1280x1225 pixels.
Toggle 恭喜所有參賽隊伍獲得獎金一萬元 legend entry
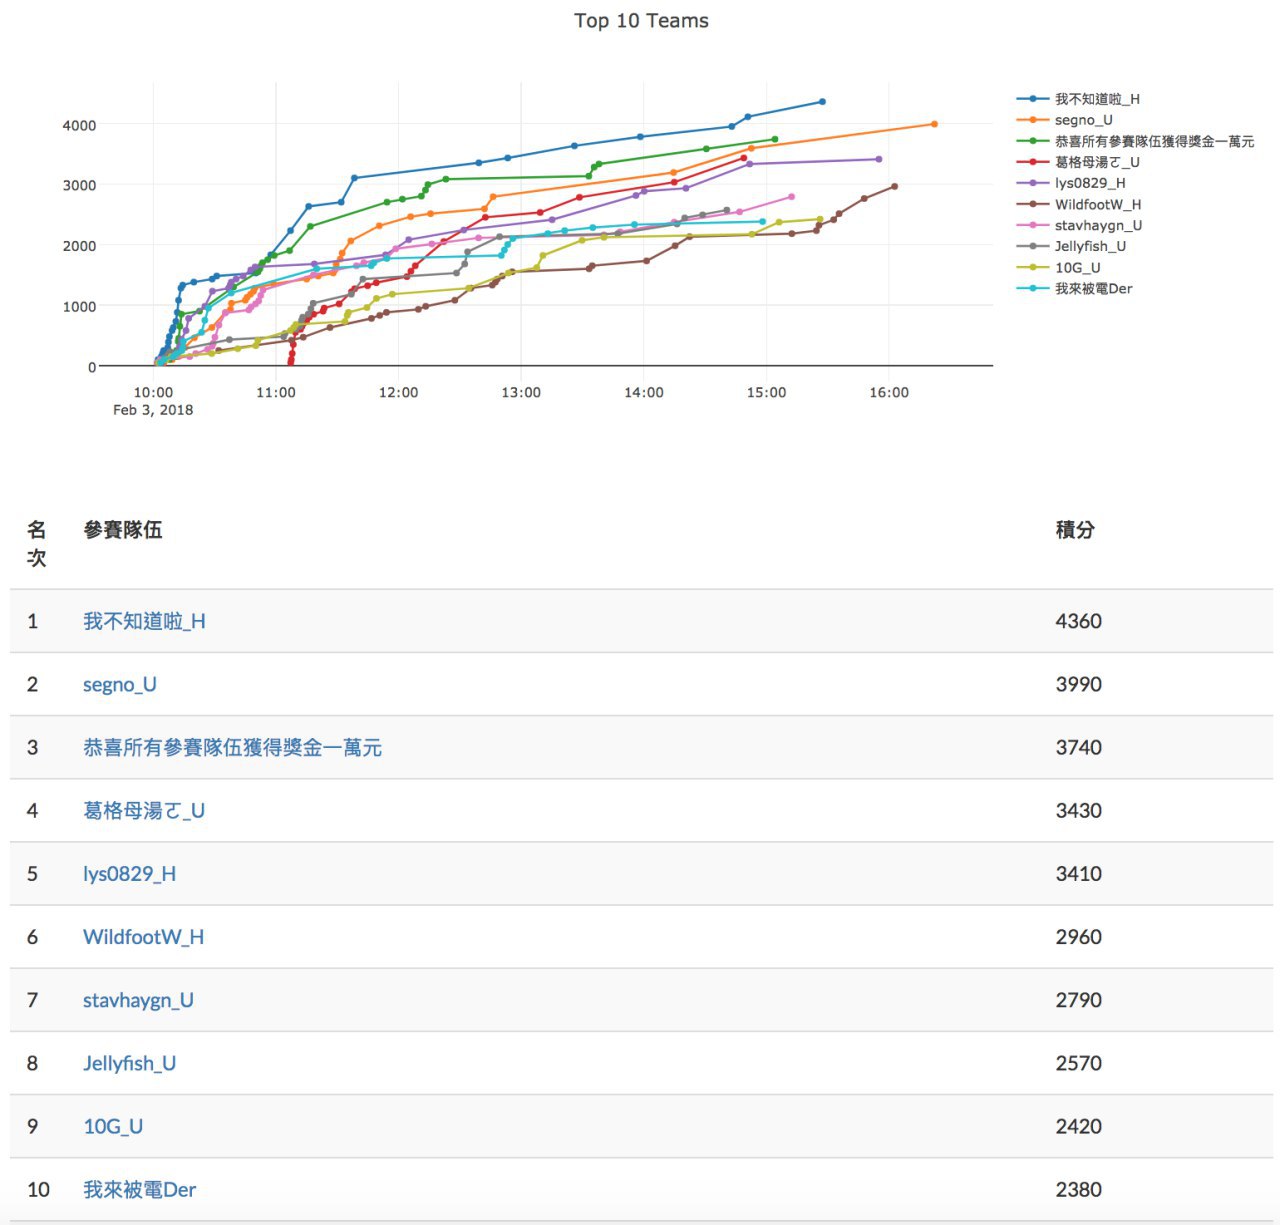click(x=1135, y=141)
